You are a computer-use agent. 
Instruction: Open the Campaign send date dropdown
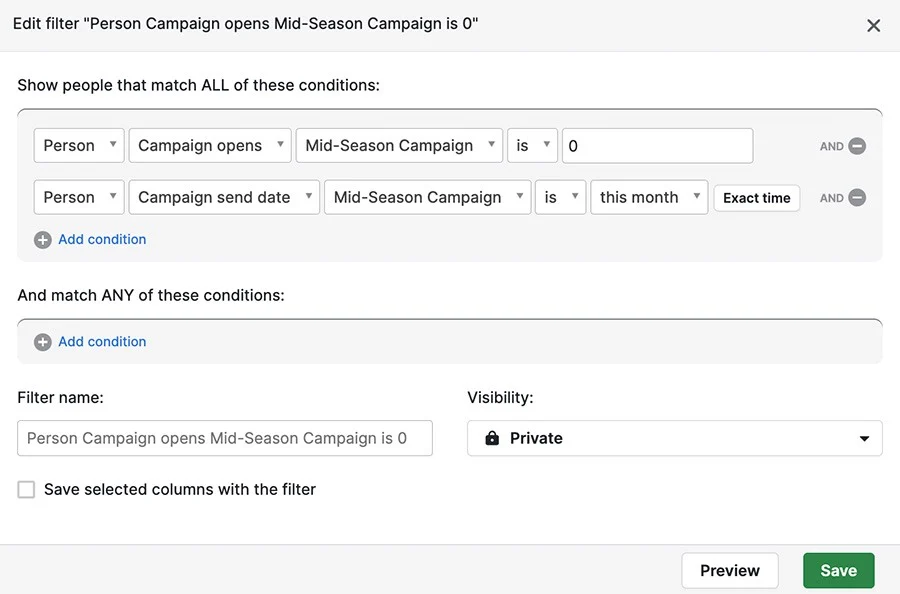tap(224, 197)
